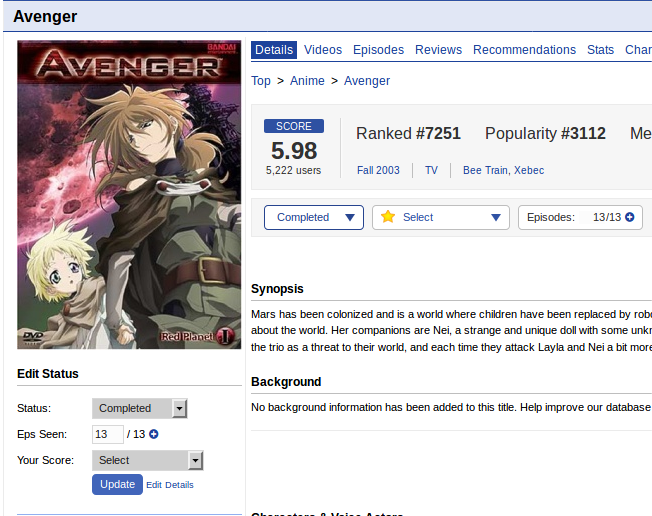Screen dimensions: 652x516
Task: Click the Bee Train studio link
Action: (x=485, y=170)
